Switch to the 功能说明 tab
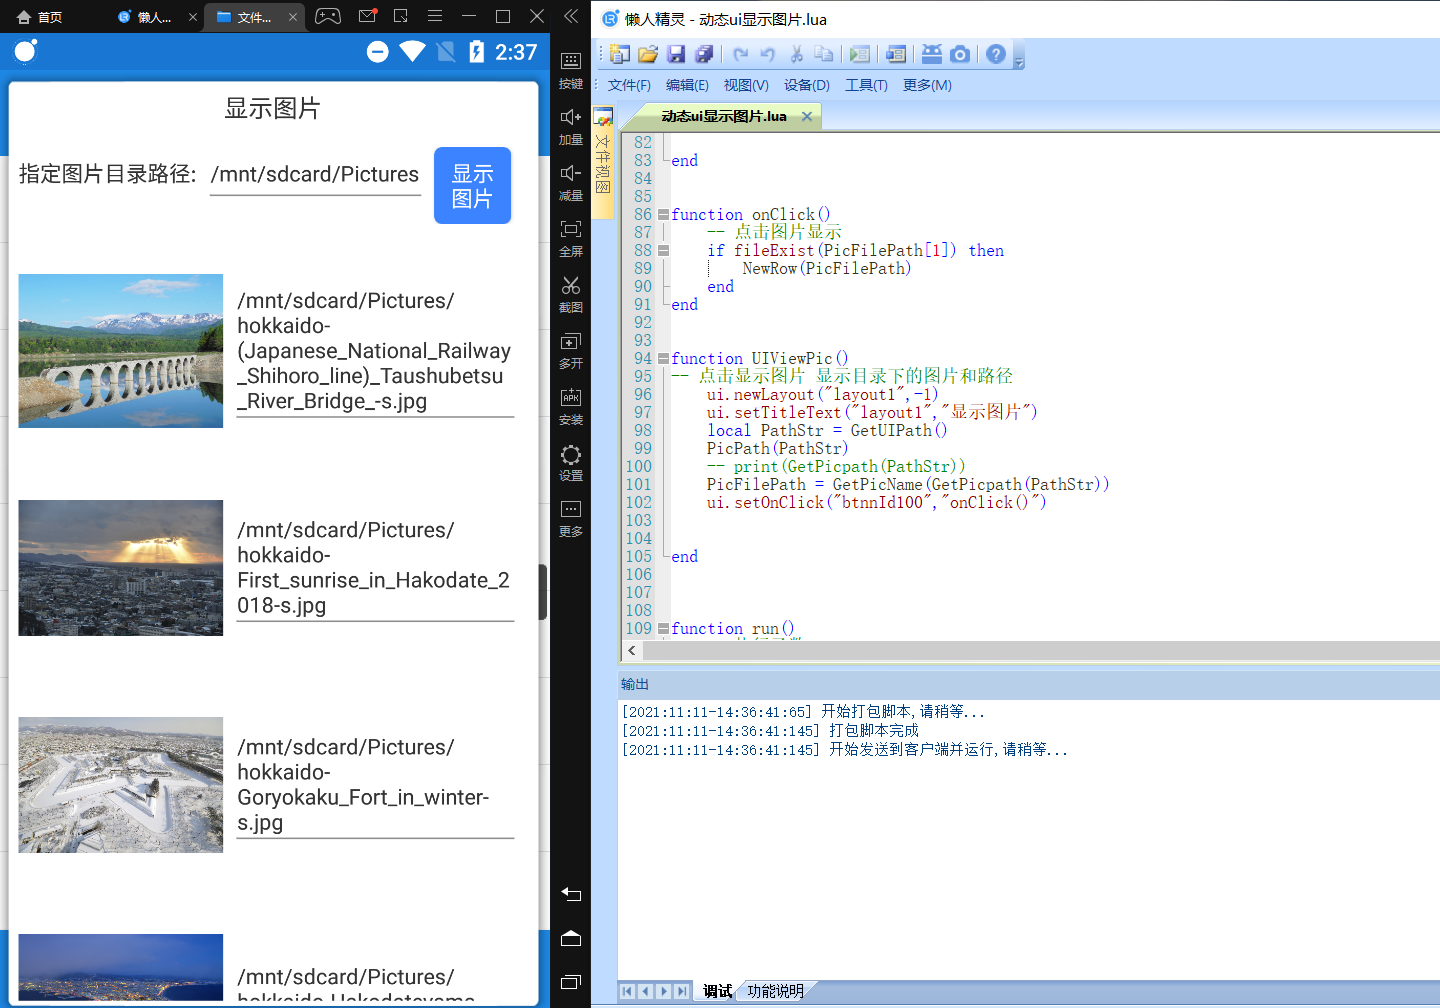The image size is (1440, 1008). [775, 991]
